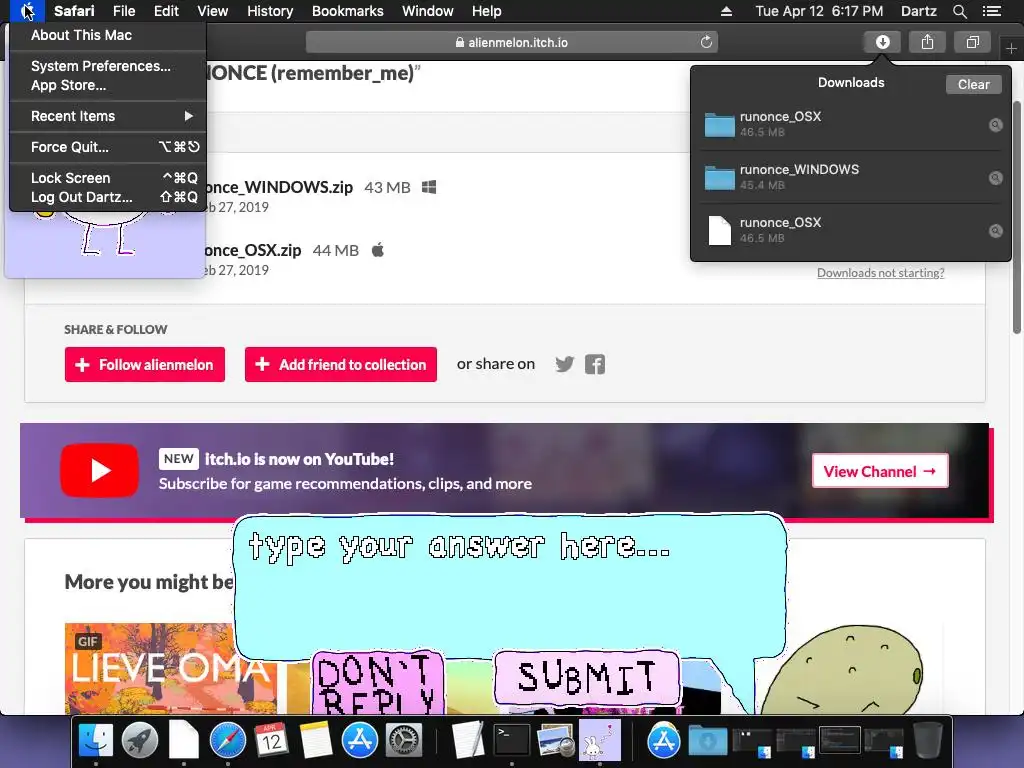Open the Share icon in Safari toolbar
Screen dimensions: 1024x768
pyautogui.click(x=927, y=42)
